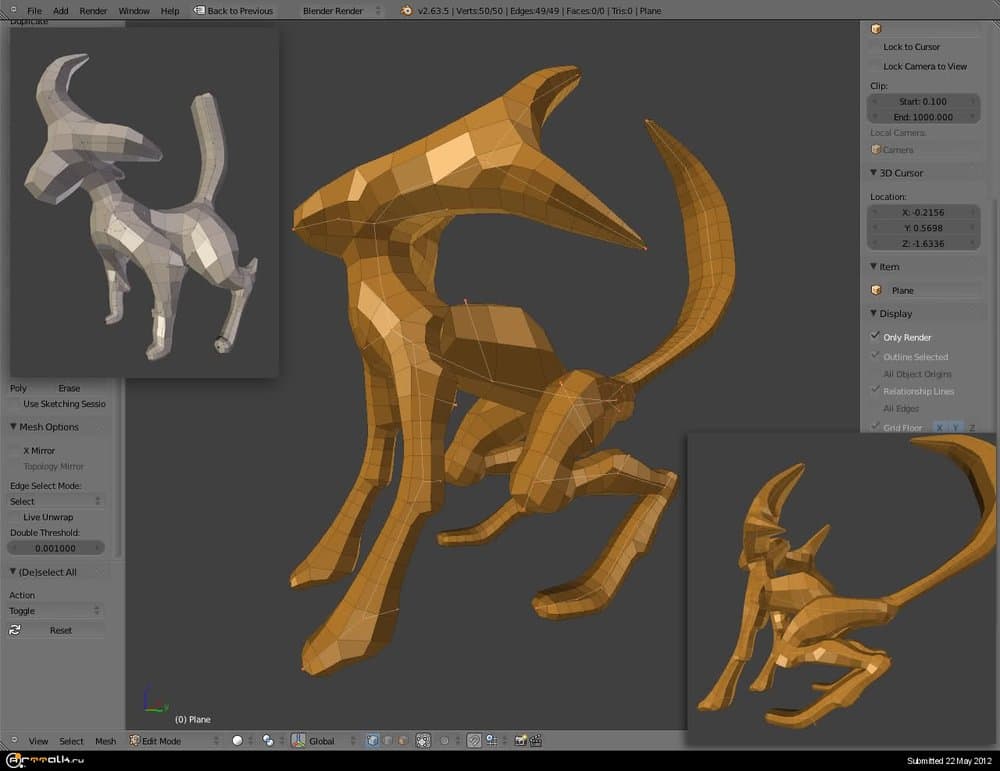1000x771 pixels.
Task: Click the OpenGL render image camera icon
Action: [x=520, y=741]
